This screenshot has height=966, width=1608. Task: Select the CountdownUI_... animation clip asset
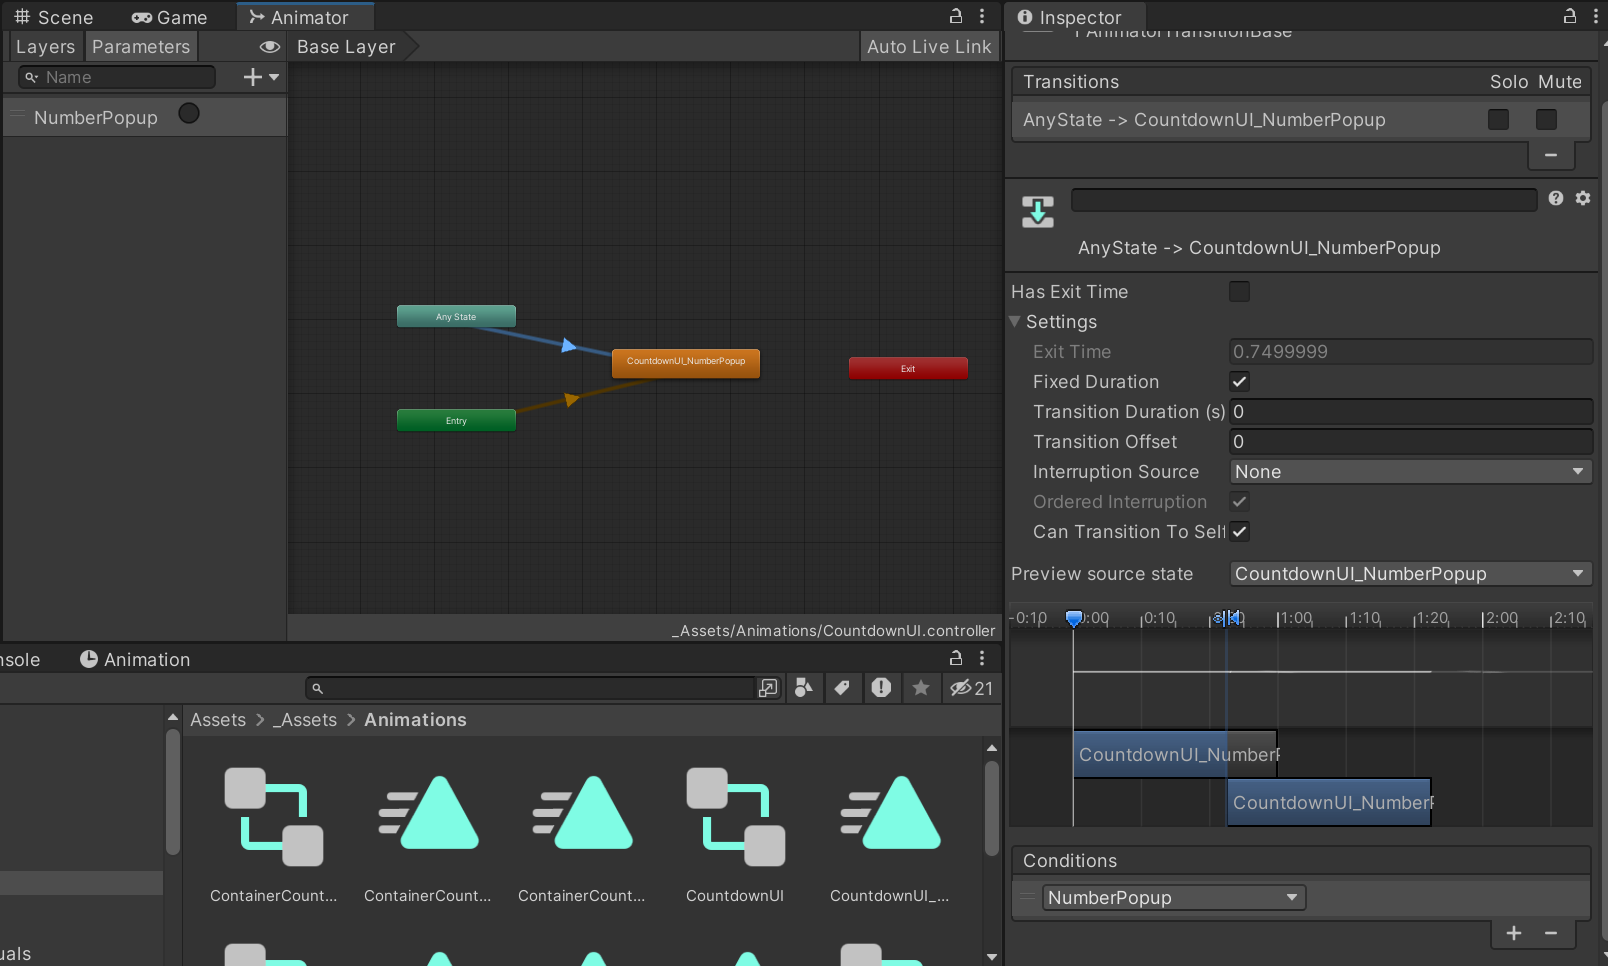pyautogui.click(x=889, y=835)
